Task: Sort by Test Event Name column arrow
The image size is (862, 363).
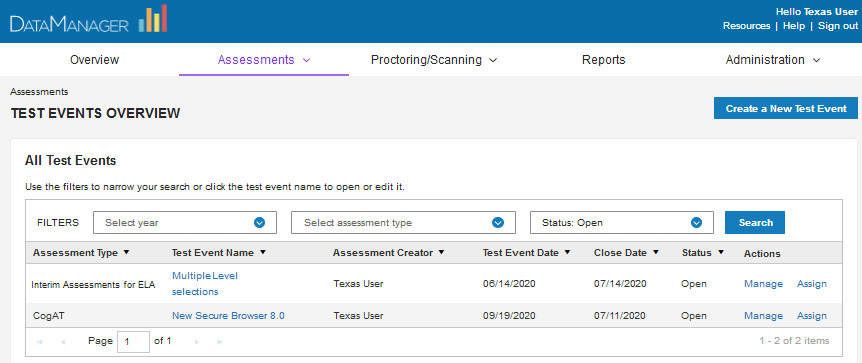Action: point(263,252)
